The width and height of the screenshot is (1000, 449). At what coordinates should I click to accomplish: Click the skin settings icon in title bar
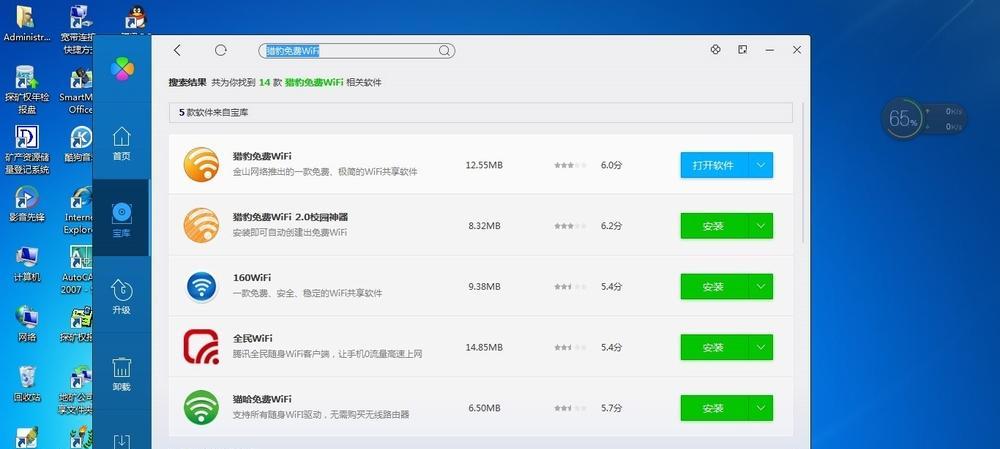(715, 49)
